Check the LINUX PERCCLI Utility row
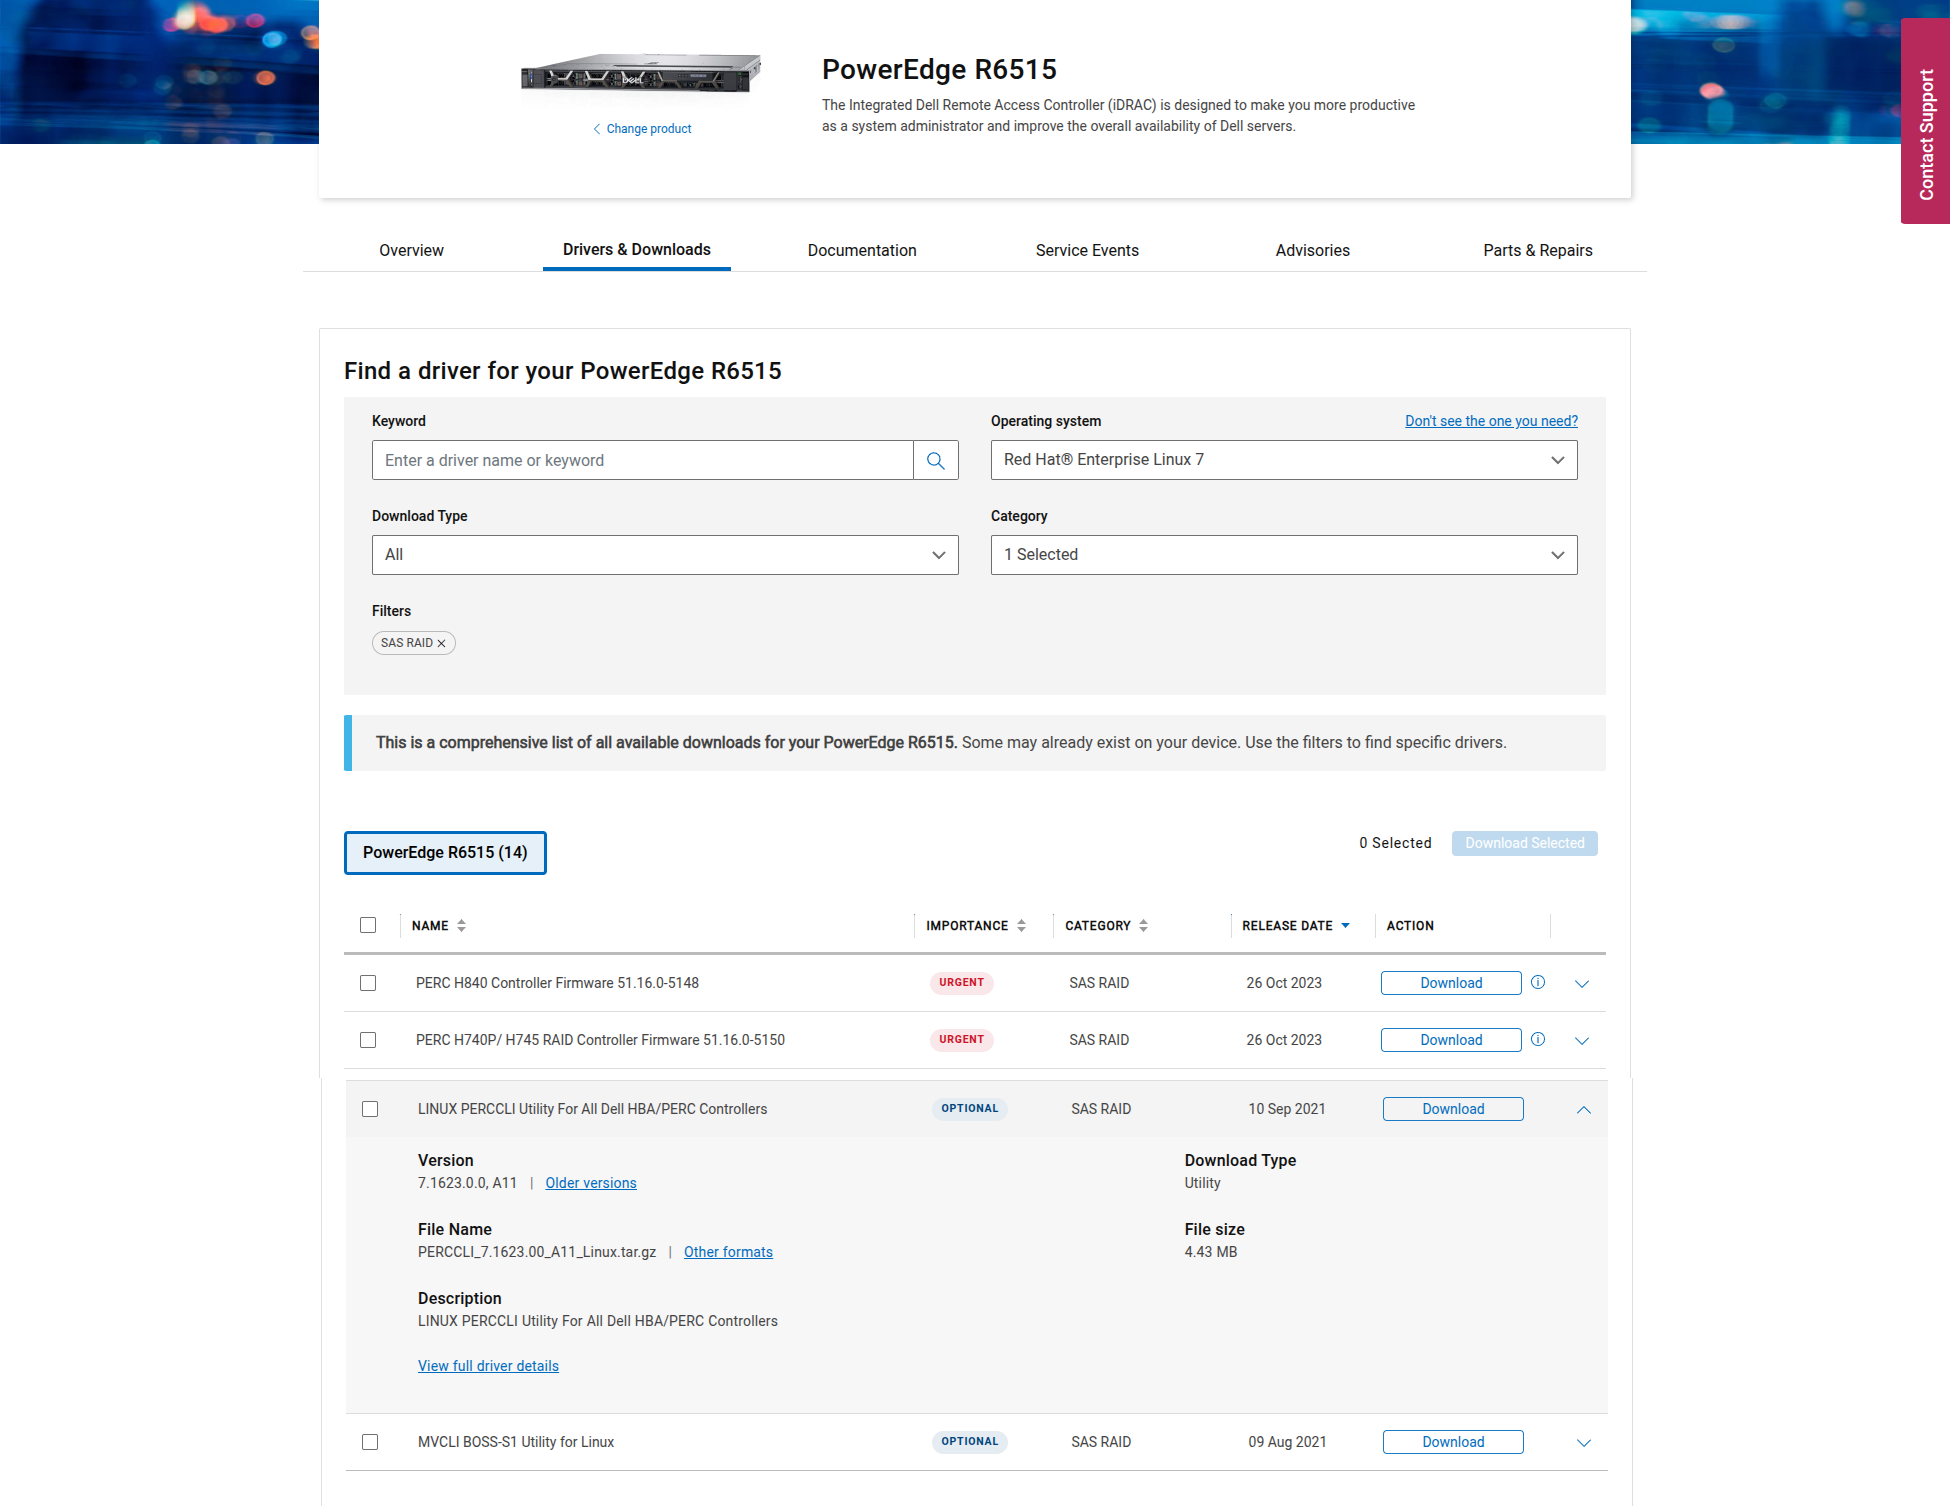This screenshot has width=1950, height=1506. point(370,1109)
